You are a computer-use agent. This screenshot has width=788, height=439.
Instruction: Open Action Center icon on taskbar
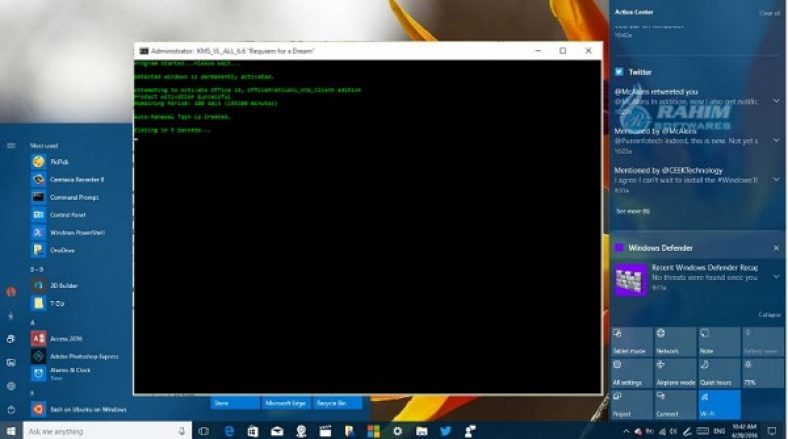pyautogui.click(x=772, y=431)
